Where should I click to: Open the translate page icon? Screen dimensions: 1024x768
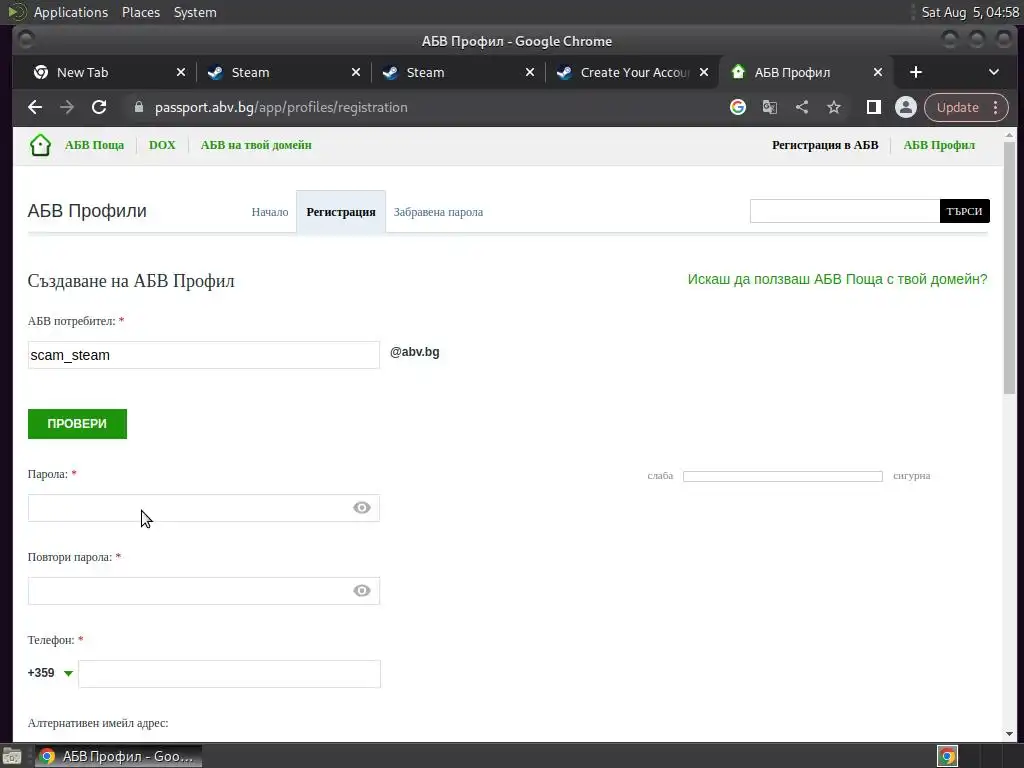[x=770, y=107]
